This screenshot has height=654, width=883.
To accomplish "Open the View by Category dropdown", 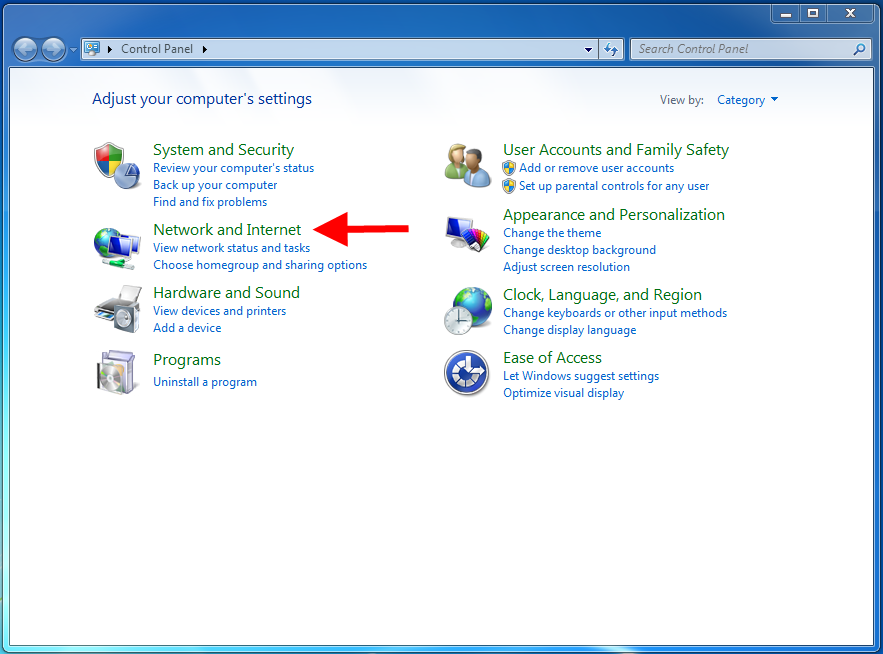I will (747, 100).
